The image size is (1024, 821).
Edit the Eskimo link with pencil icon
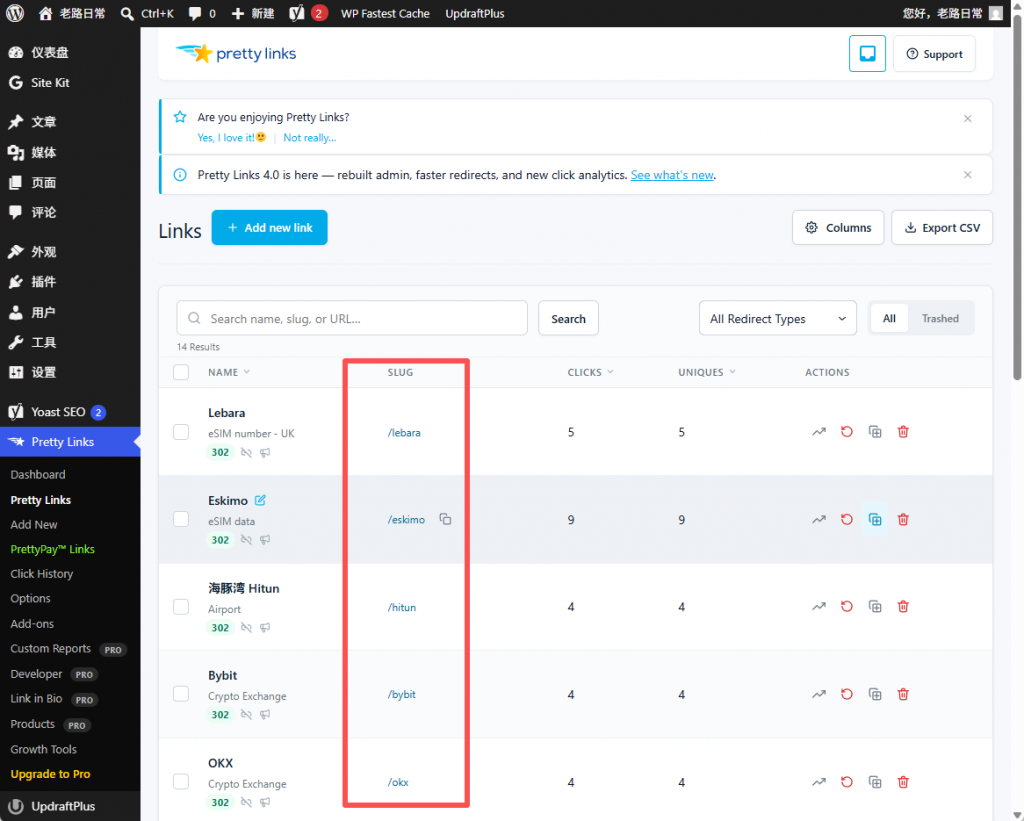click(x=260, y=500)
